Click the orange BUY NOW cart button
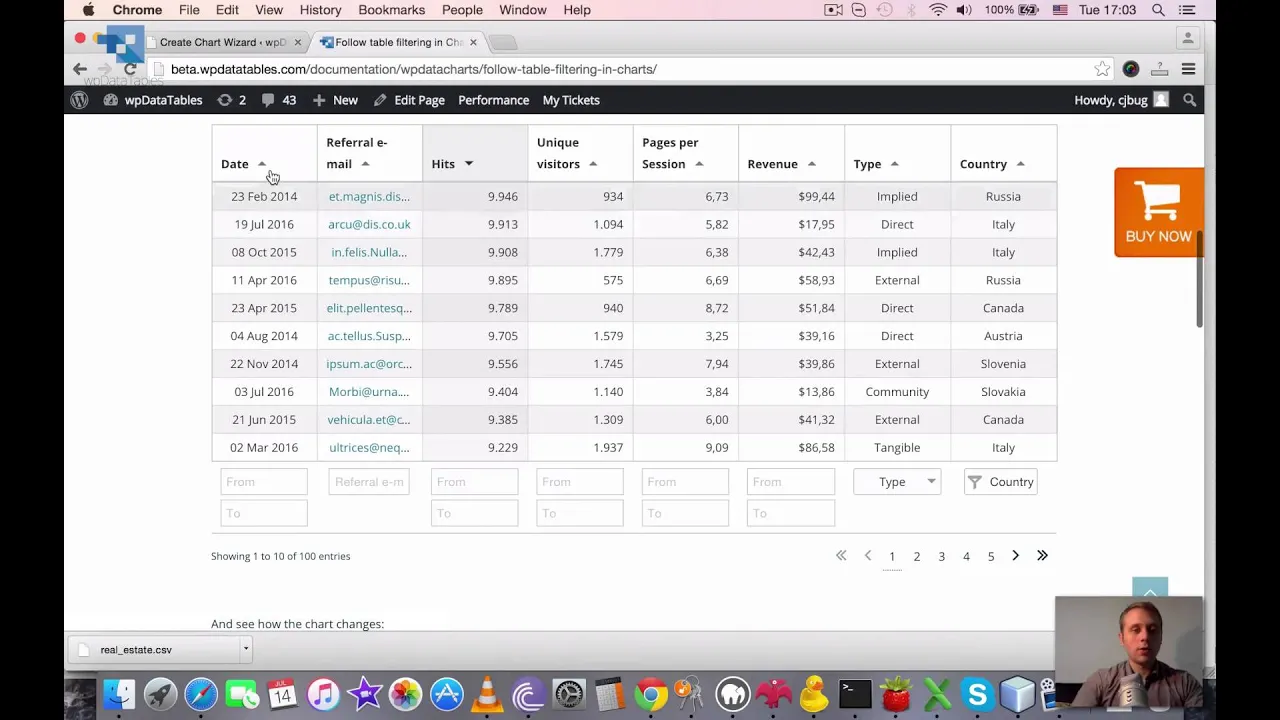The height and width of the screenshot is (720, 1280). point(1158,212)
